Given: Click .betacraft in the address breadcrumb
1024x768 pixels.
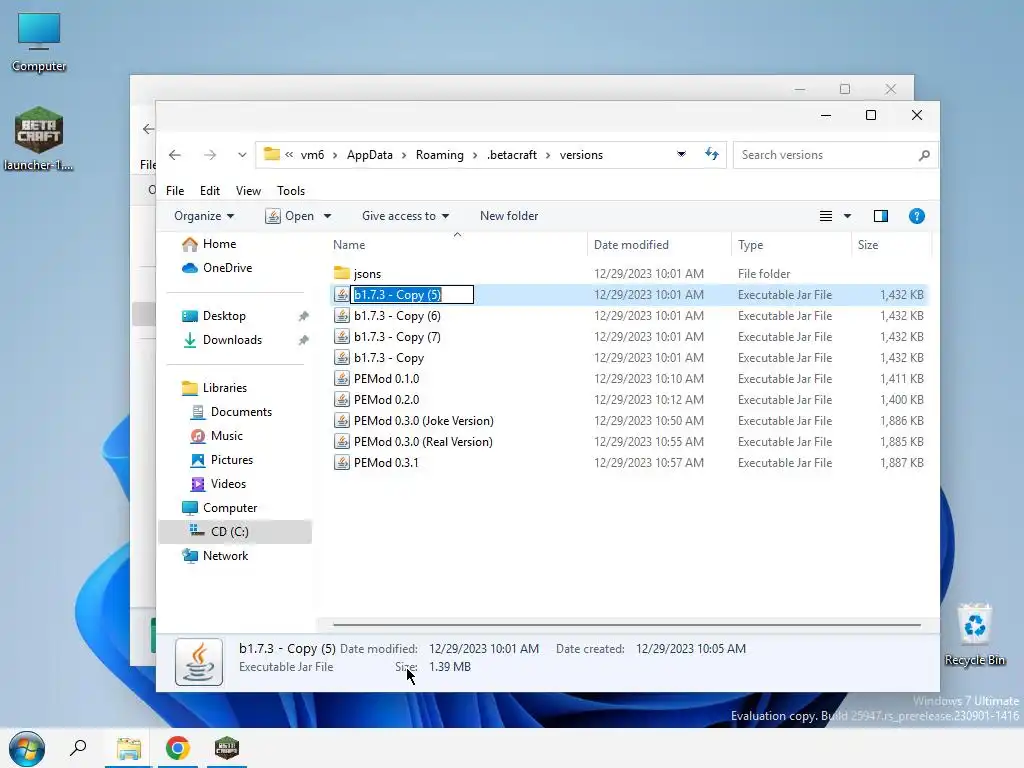Looking at the screenshot, I should pos(512,155).
